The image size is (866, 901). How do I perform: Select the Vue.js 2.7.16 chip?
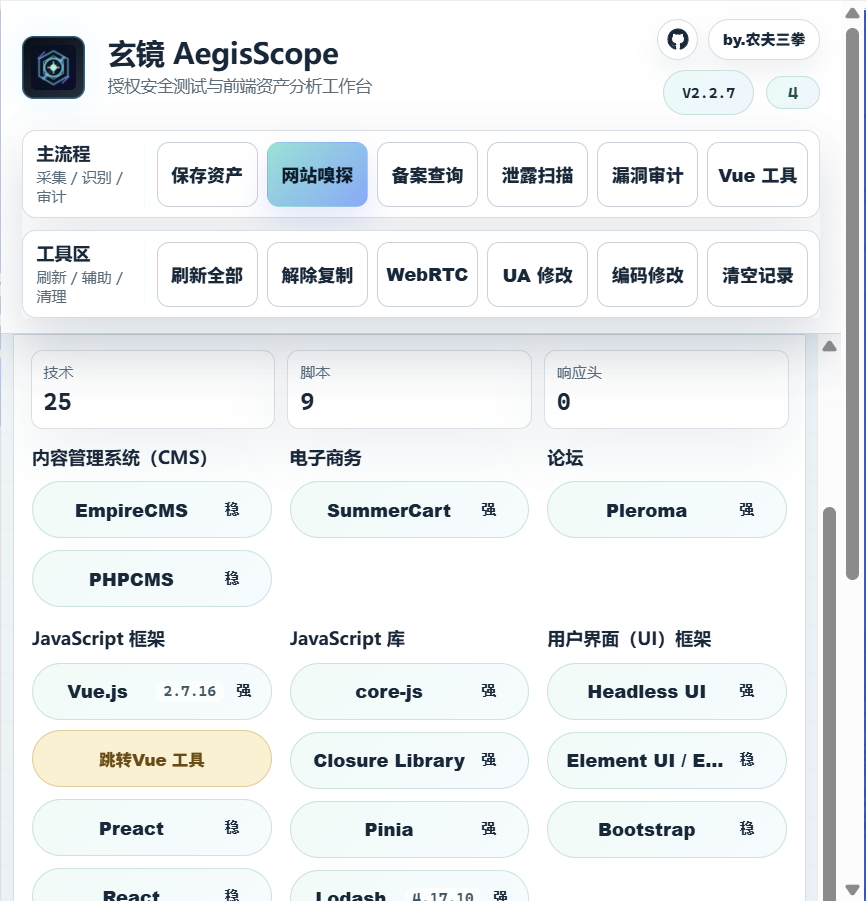tap(152, 691)
